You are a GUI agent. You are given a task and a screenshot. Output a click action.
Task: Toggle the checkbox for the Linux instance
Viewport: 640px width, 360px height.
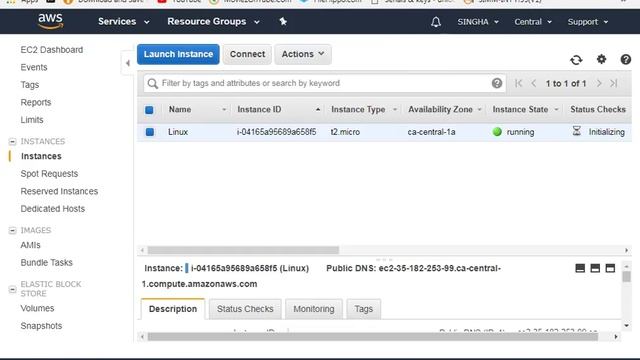coord(150,132)
